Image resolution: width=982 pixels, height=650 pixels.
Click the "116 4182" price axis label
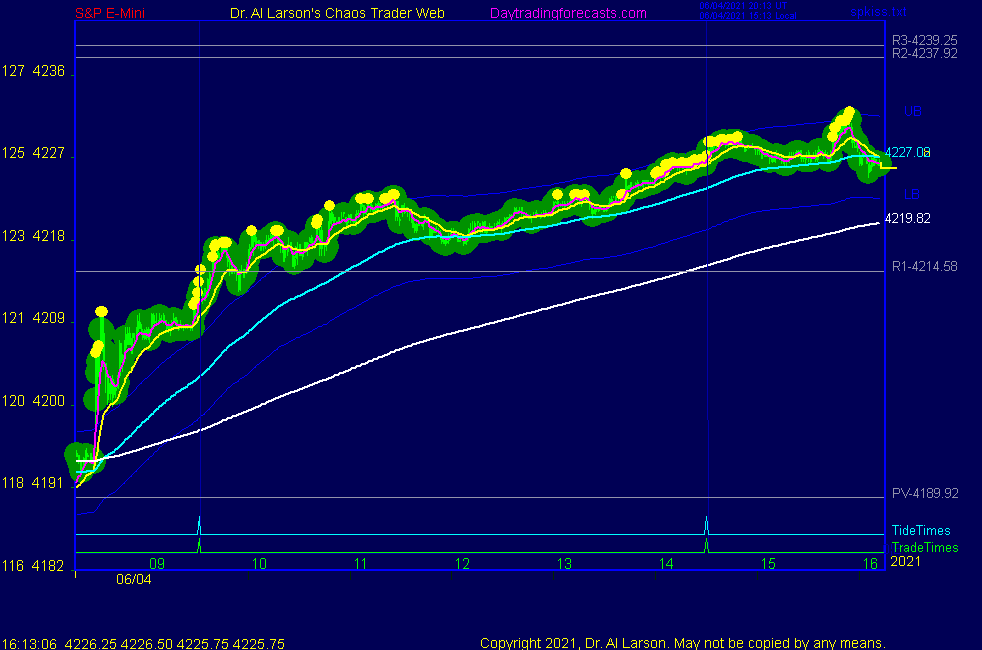coord(33,566)
